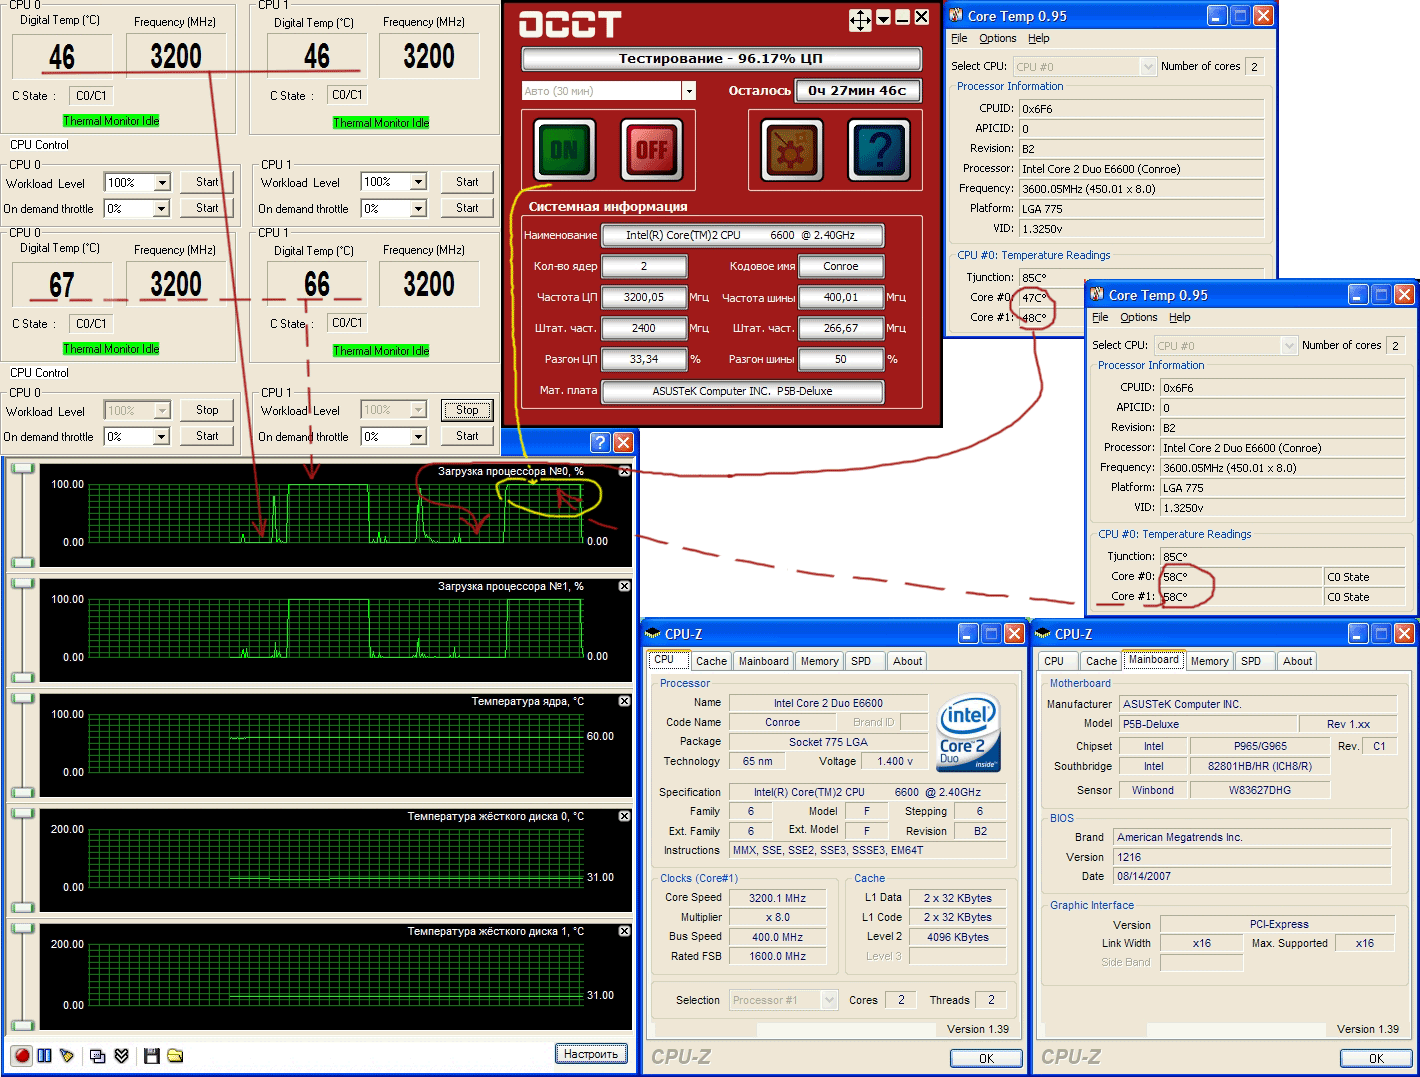
Task: Open CPU 0 Workload Level dropdown at top
Action: click(161, 183)
